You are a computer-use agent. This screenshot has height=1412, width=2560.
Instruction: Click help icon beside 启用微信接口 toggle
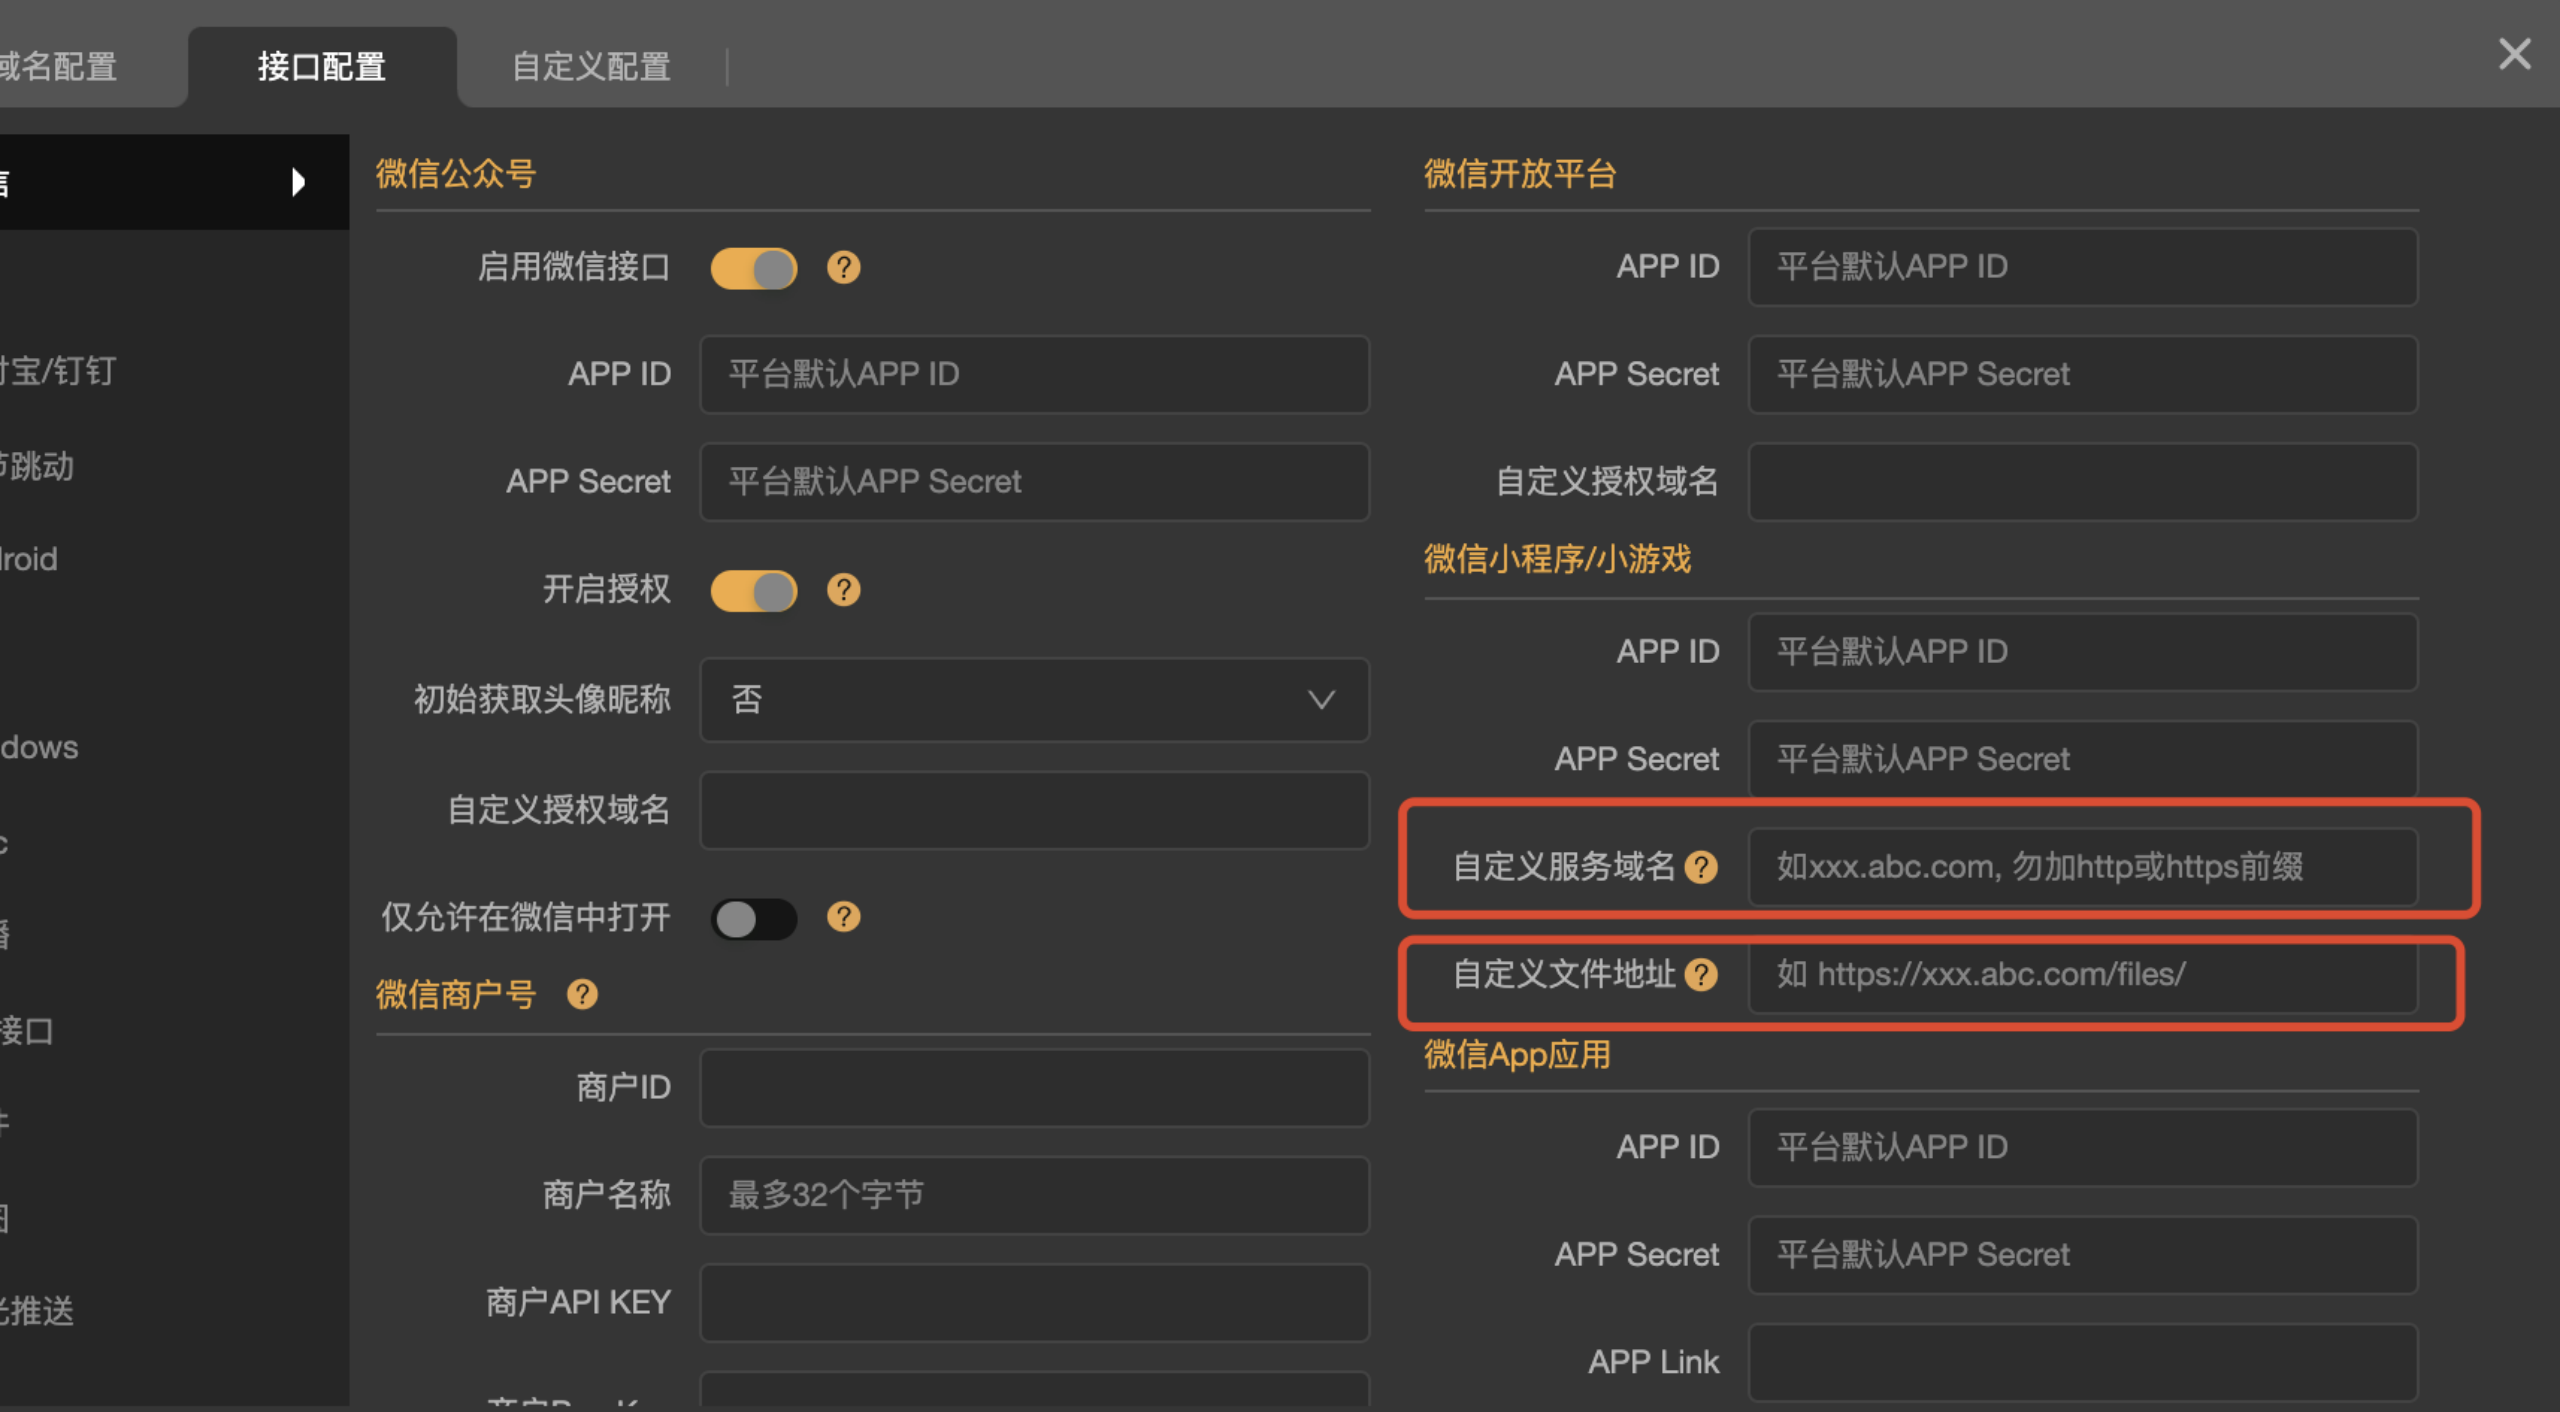click(x=843, y=267)
